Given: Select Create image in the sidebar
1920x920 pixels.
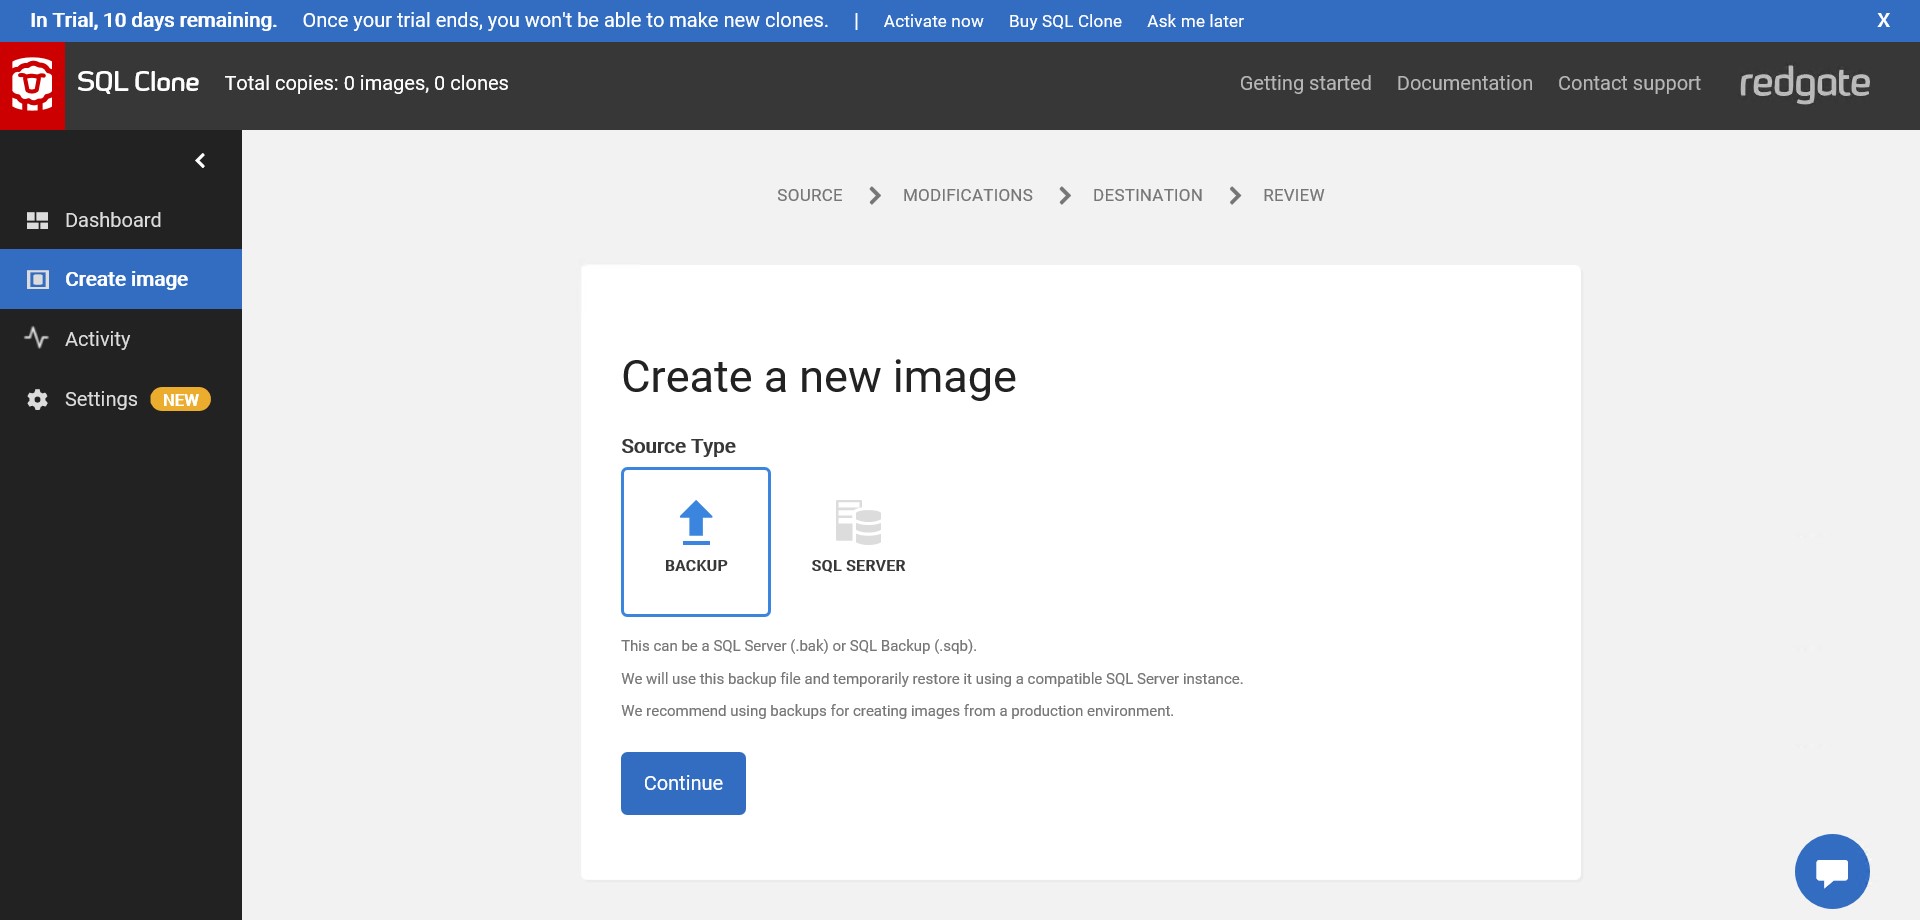Looking at the screenshot, I should click(x=121, y=279).
